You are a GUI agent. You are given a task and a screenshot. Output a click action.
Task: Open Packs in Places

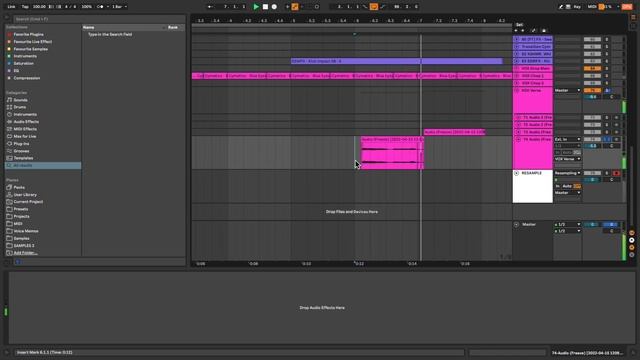(19, 187)
